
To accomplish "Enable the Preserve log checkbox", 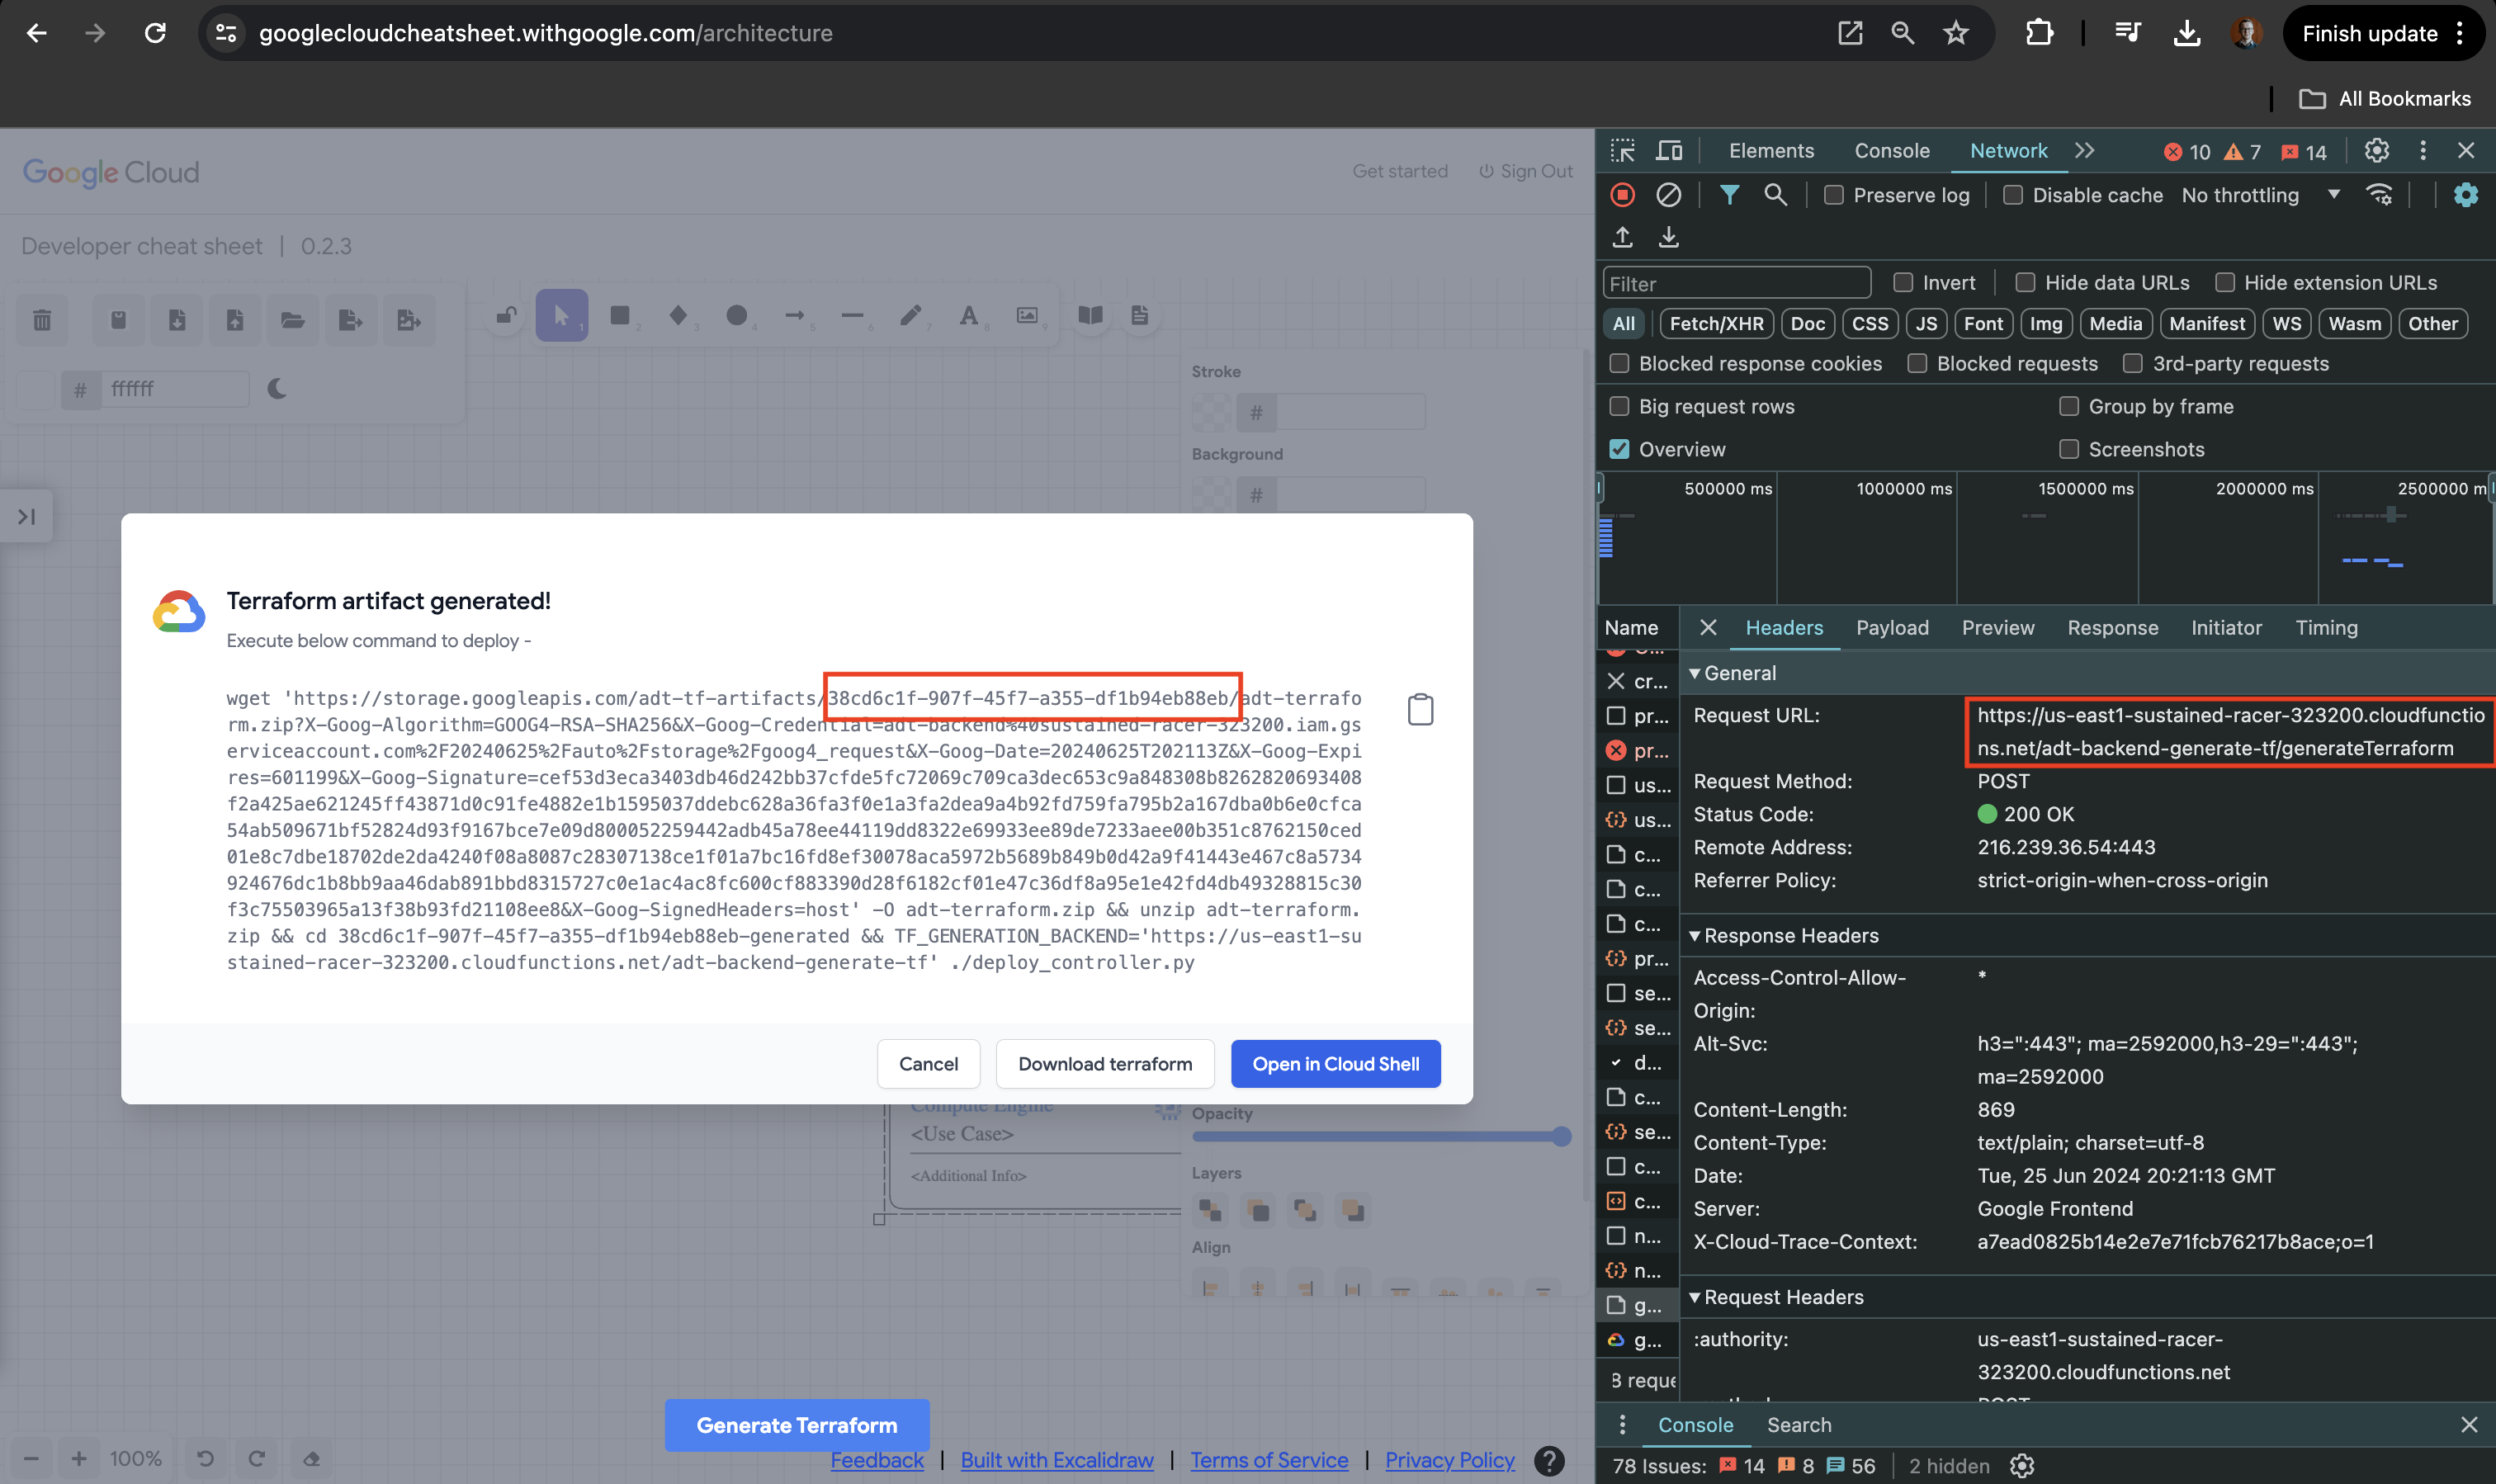I will coord(1834,195).
